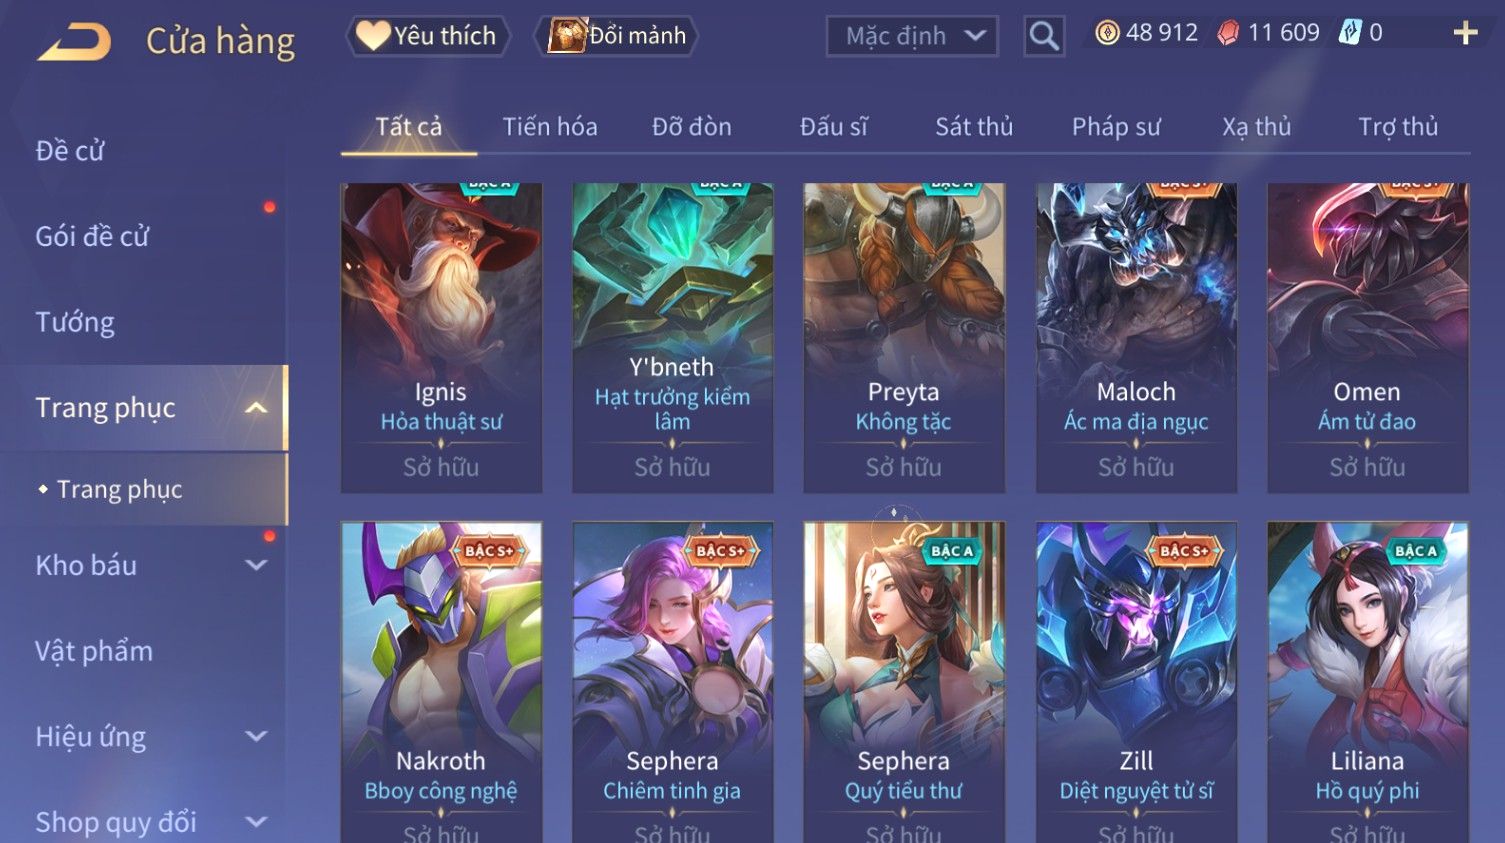Tap the red ruby currency icon
The height and width of the screenshot is (843, 1505).
click(x=1228, y=33)
